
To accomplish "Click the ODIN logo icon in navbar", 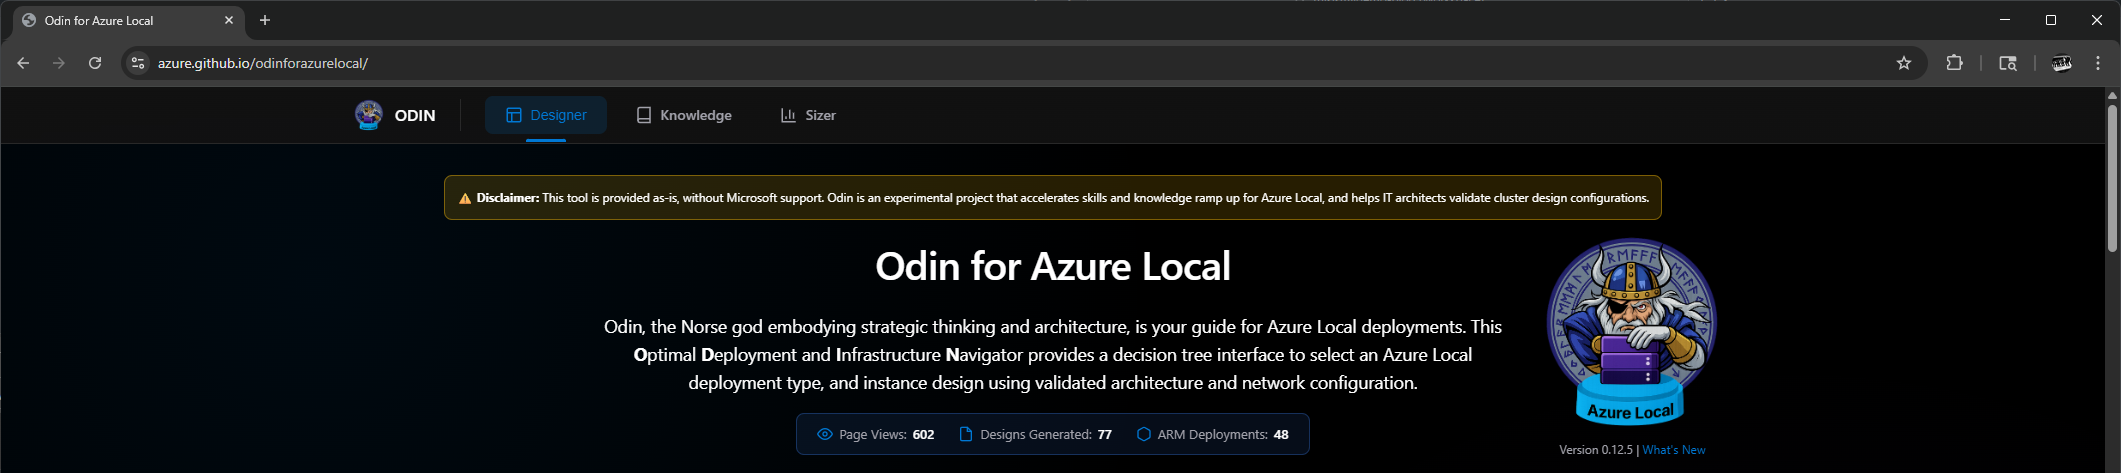I will [369, 115].
